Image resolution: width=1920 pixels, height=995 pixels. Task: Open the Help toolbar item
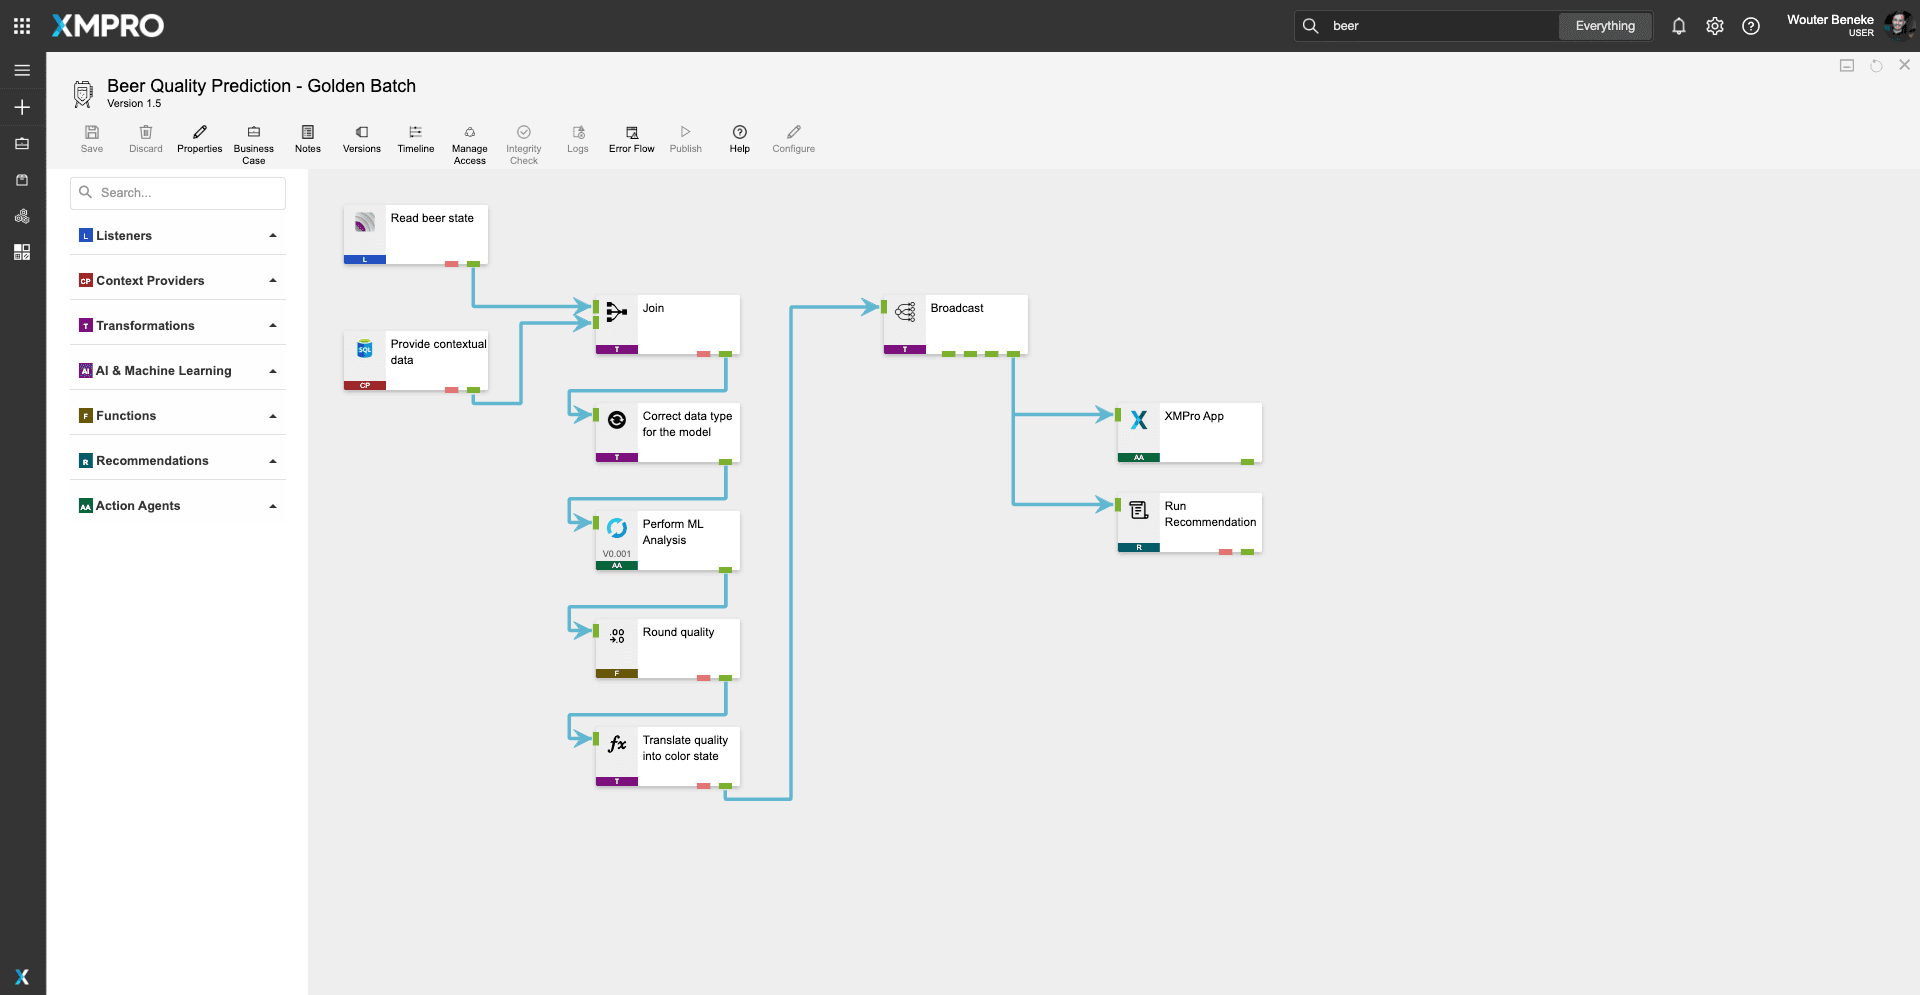[x=739, y=138]
